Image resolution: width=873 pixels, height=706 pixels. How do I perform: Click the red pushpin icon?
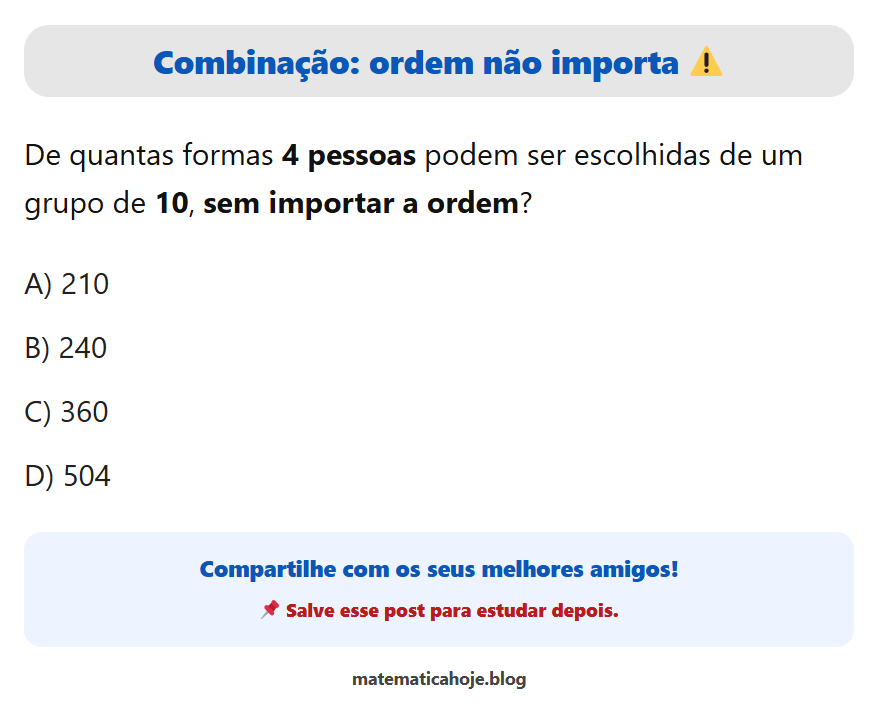(x=269, y=609)
